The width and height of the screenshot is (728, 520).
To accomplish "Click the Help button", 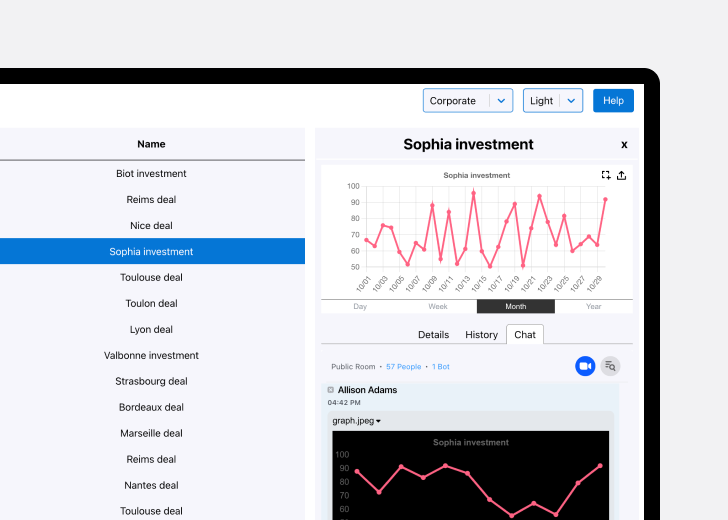I will tap(613, 101).
